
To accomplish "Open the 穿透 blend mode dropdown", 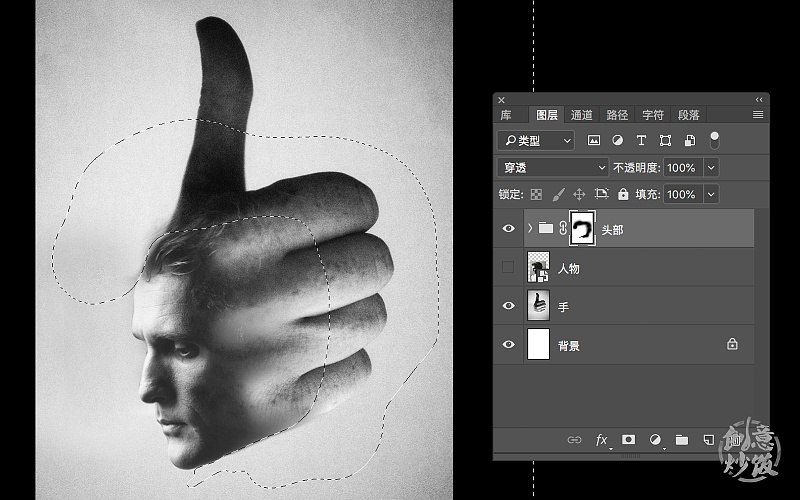I will 553,167.
